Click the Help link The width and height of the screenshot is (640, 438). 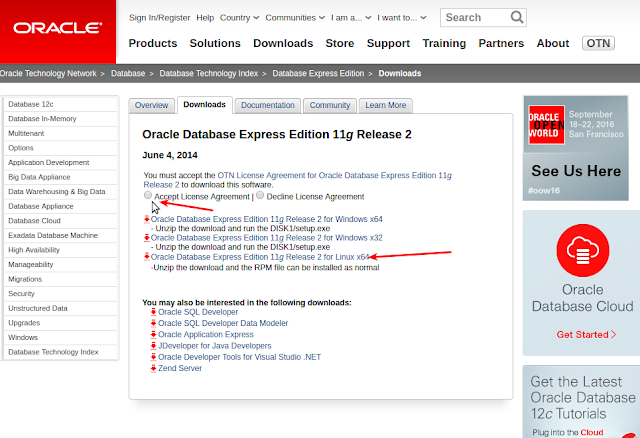tap(205, 18)
